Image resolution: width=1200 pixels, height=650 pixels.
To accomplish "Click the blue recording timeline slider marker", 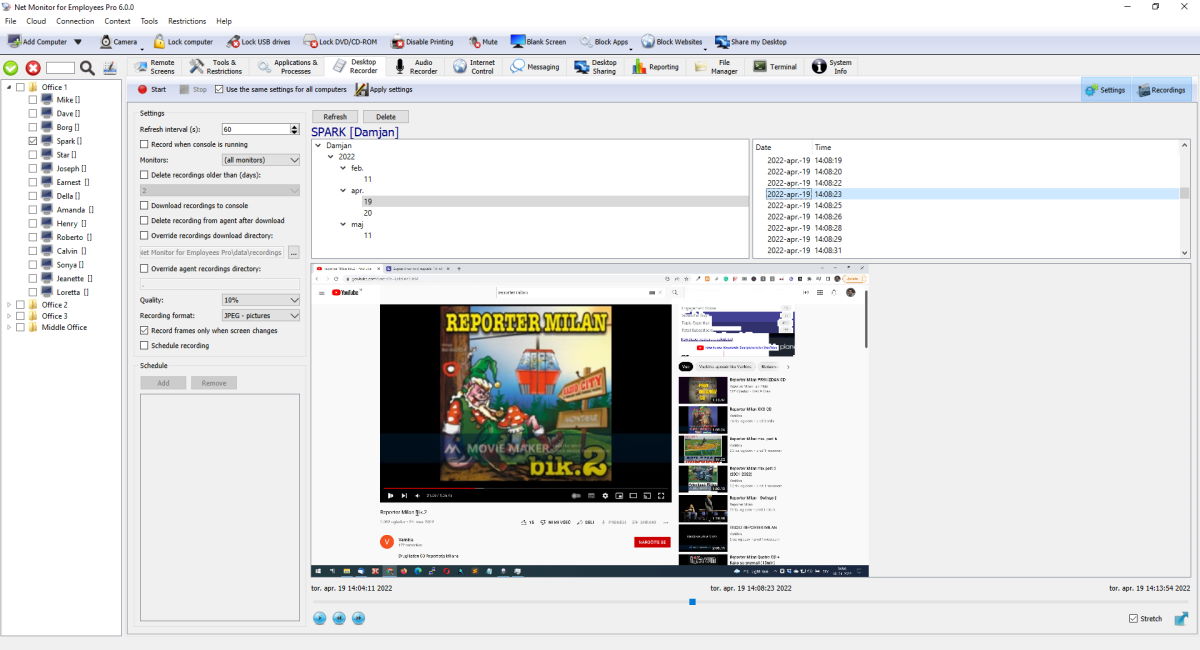I will point(692,602).
